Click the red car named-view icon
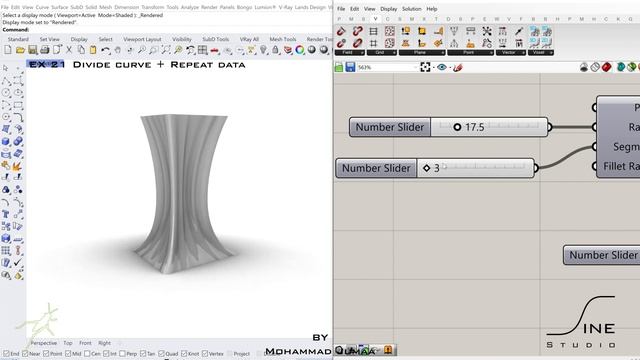 (x=214, y=50)
